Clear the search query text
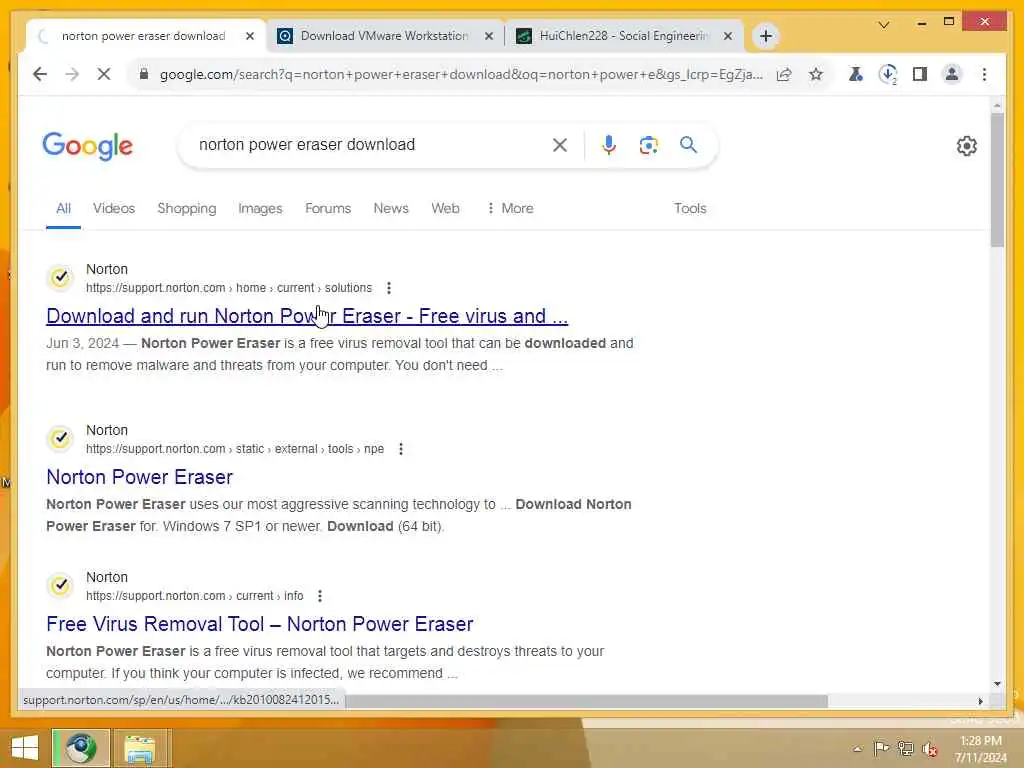 tap(560, 145)
